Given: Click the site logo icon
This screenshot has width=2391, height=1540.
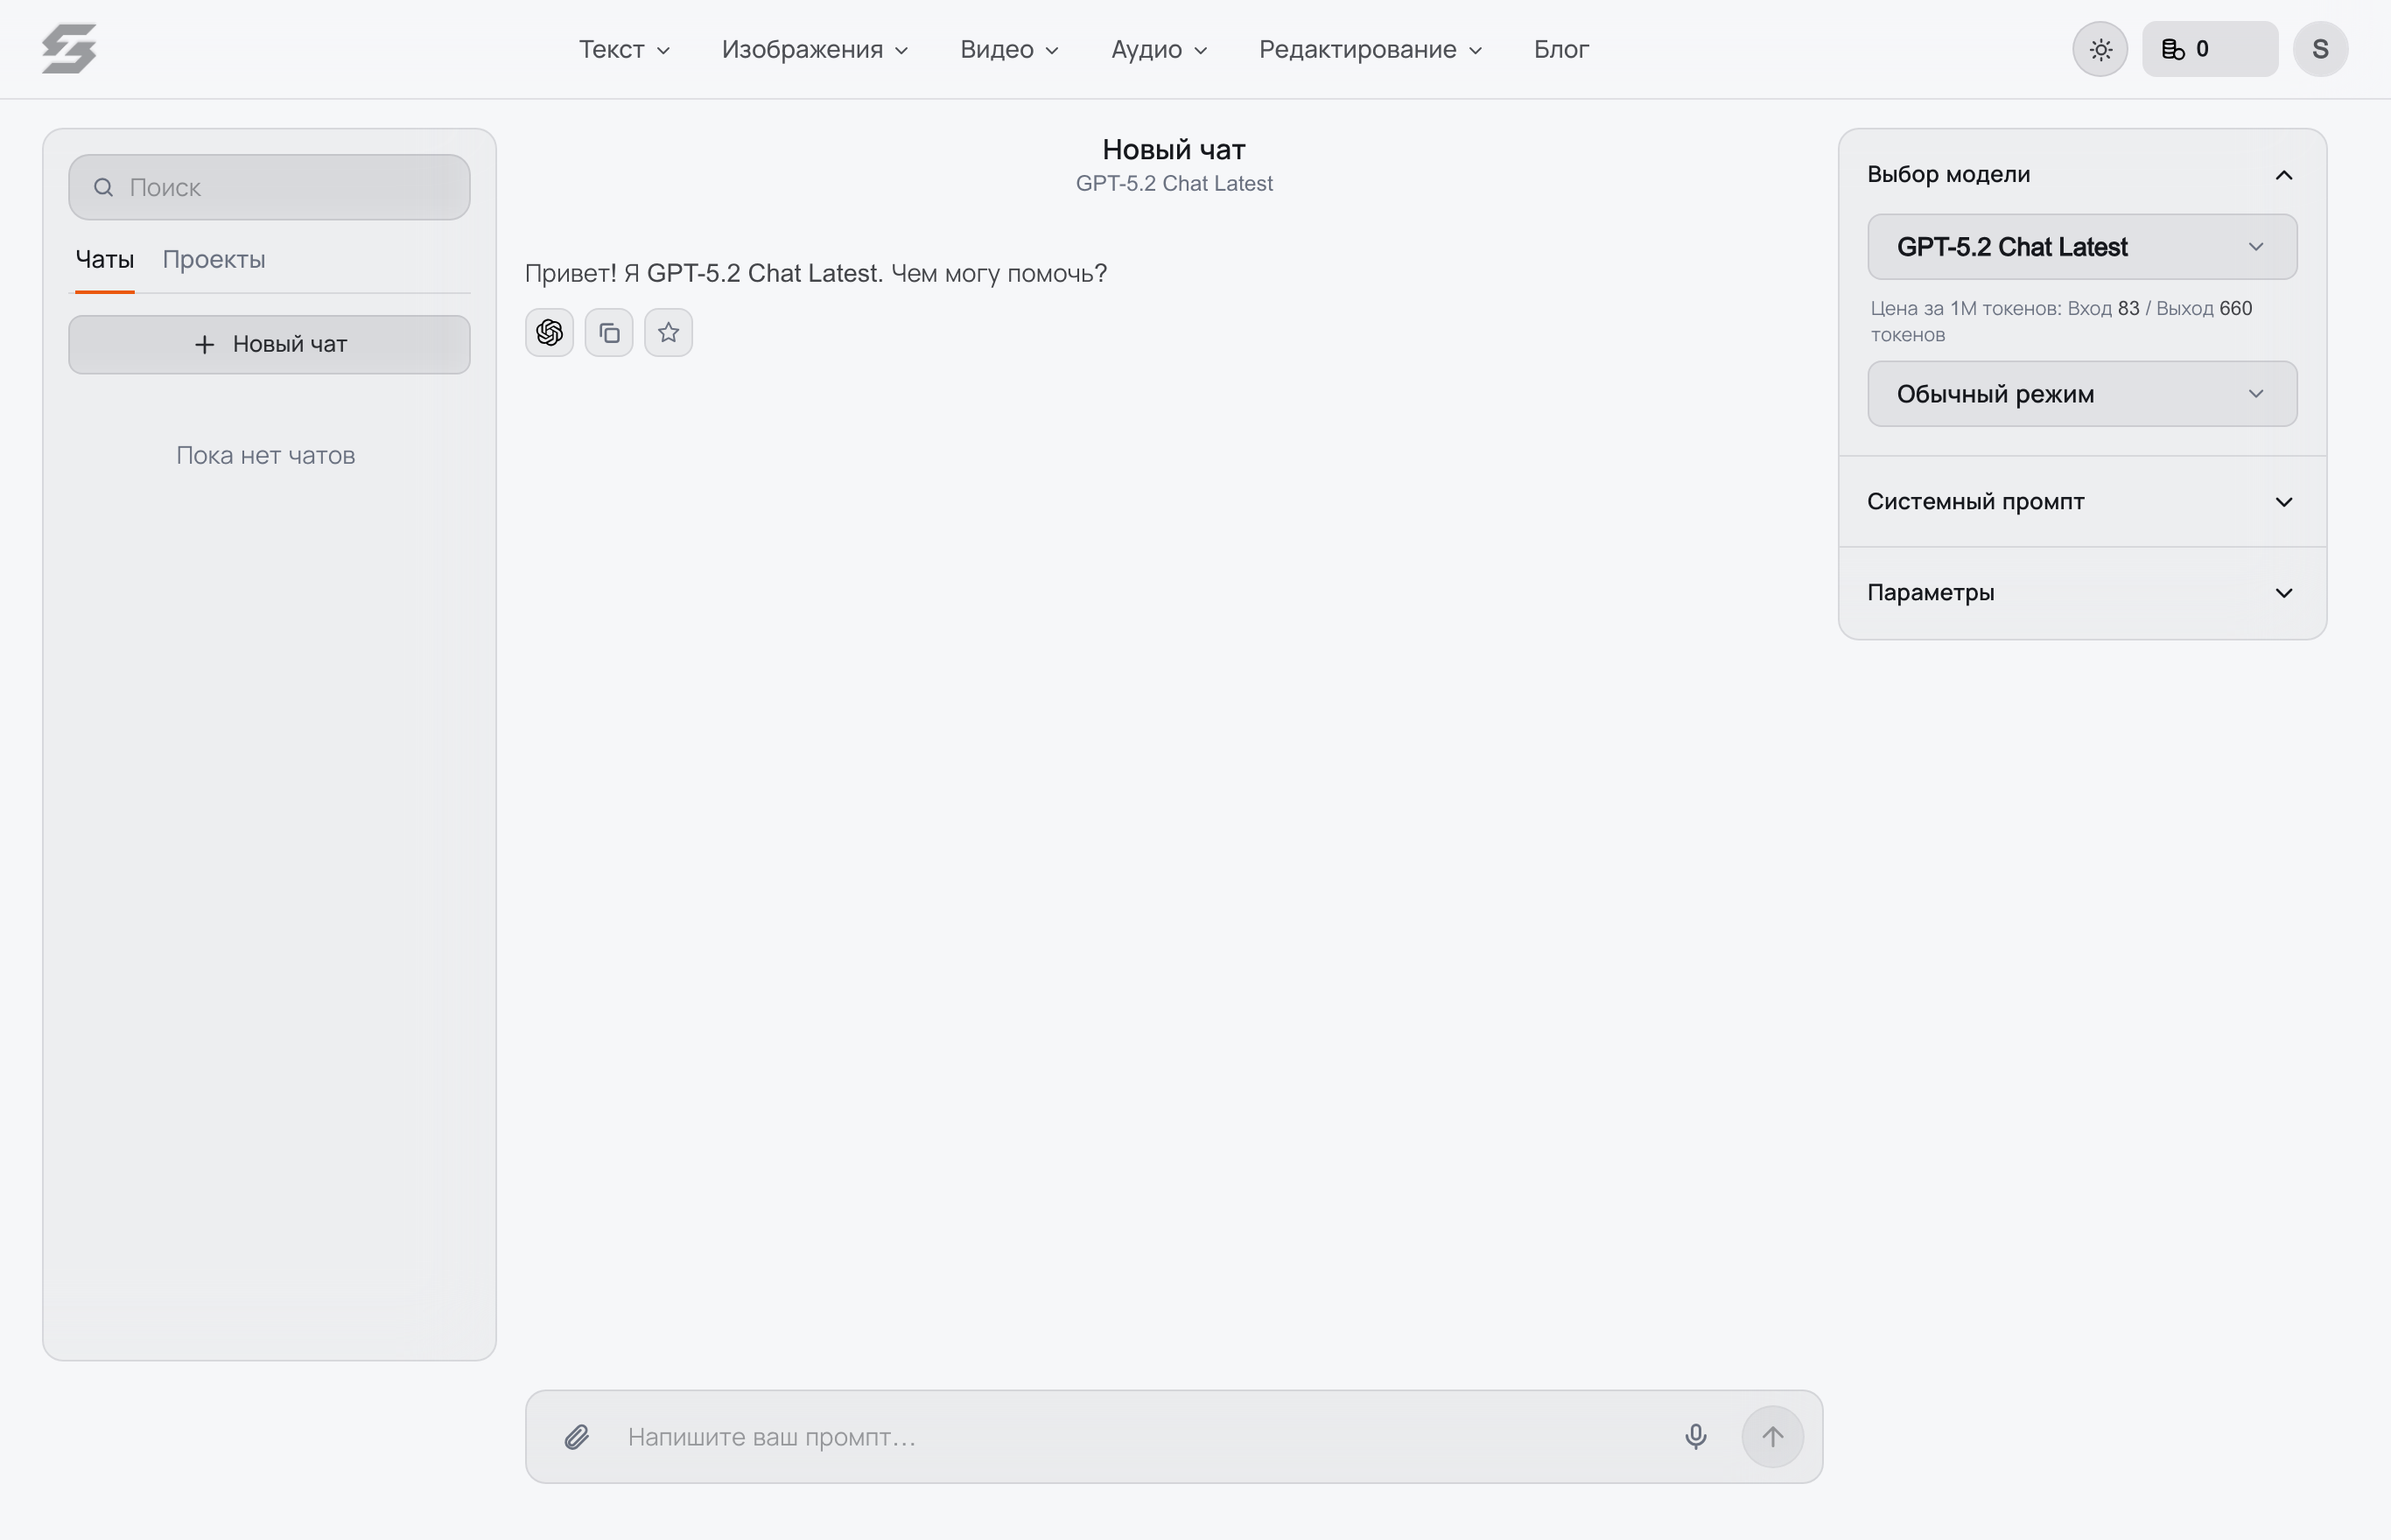Looking at the screenshot, I should pos(69,49).
